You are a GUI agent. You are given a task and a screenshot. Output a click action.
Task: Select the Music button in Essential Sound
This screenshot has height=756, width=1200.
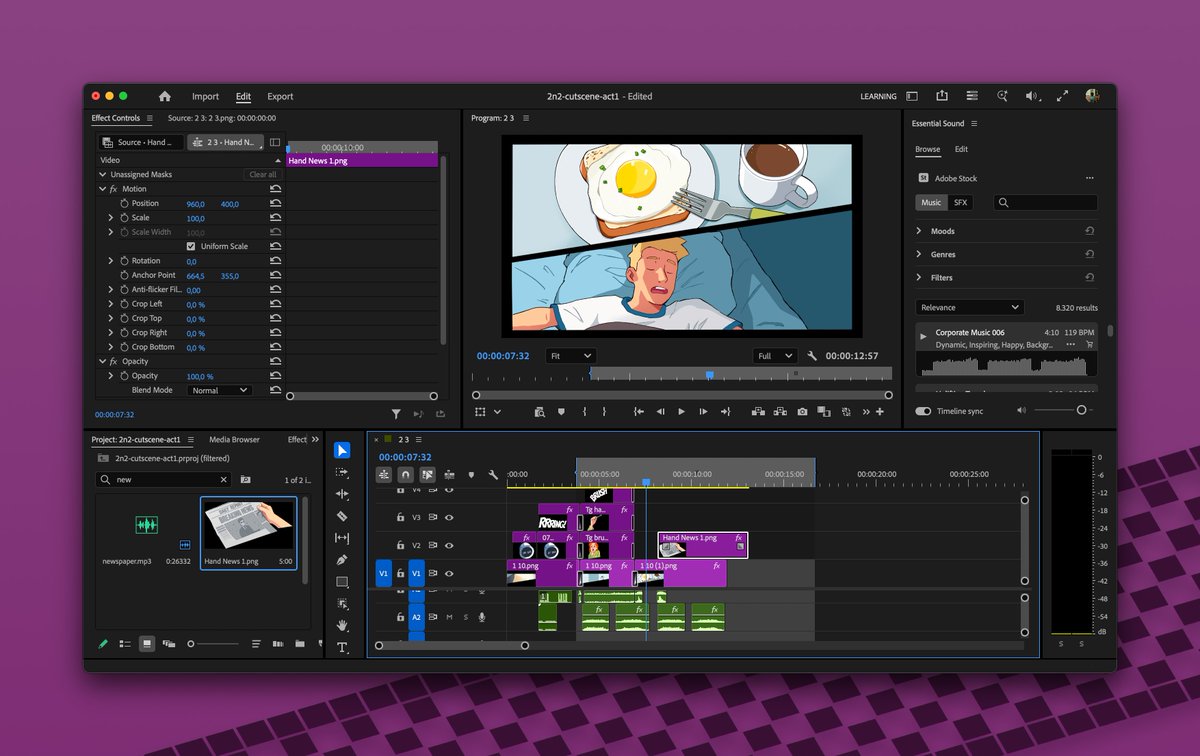(931, 202)
